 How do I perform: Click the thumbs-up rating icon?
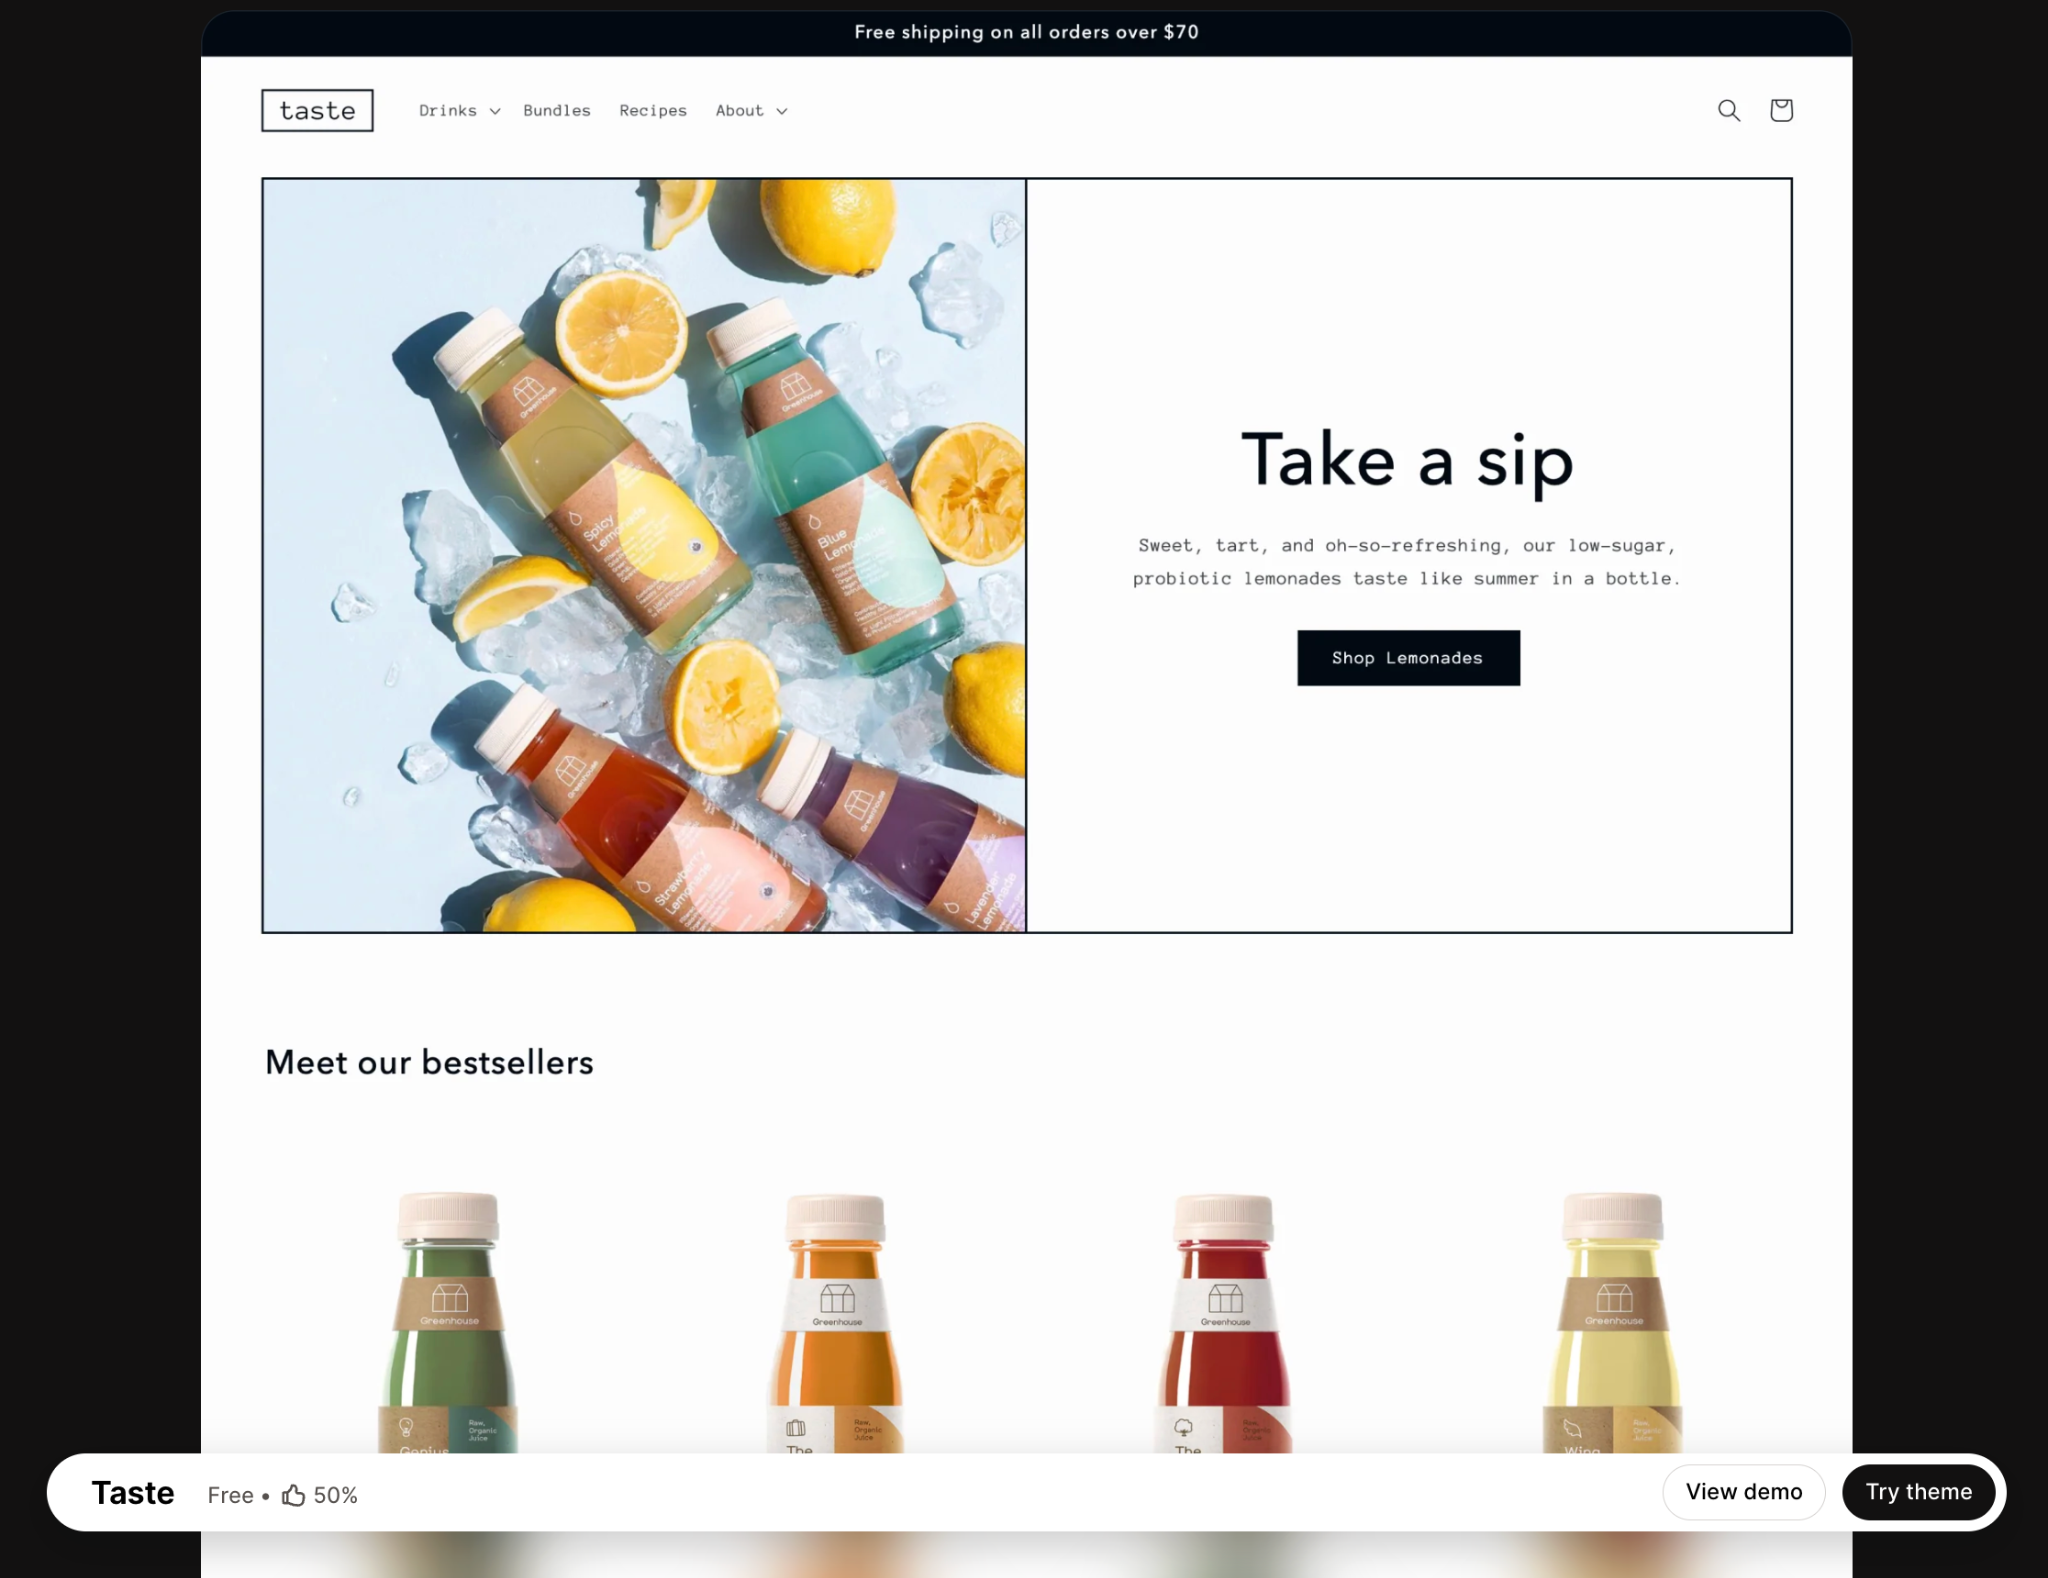(293, 1495)
